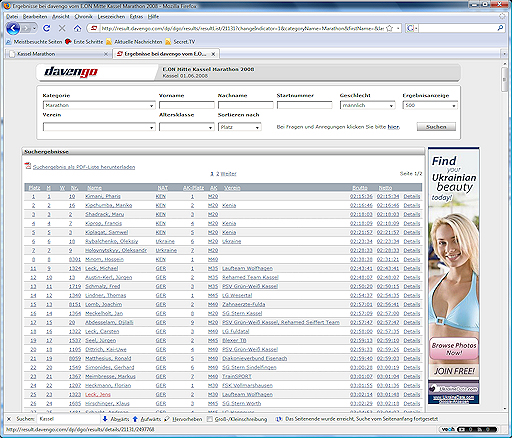
Task: Click into the Startnummer input field
Action: tap(305, 105)
